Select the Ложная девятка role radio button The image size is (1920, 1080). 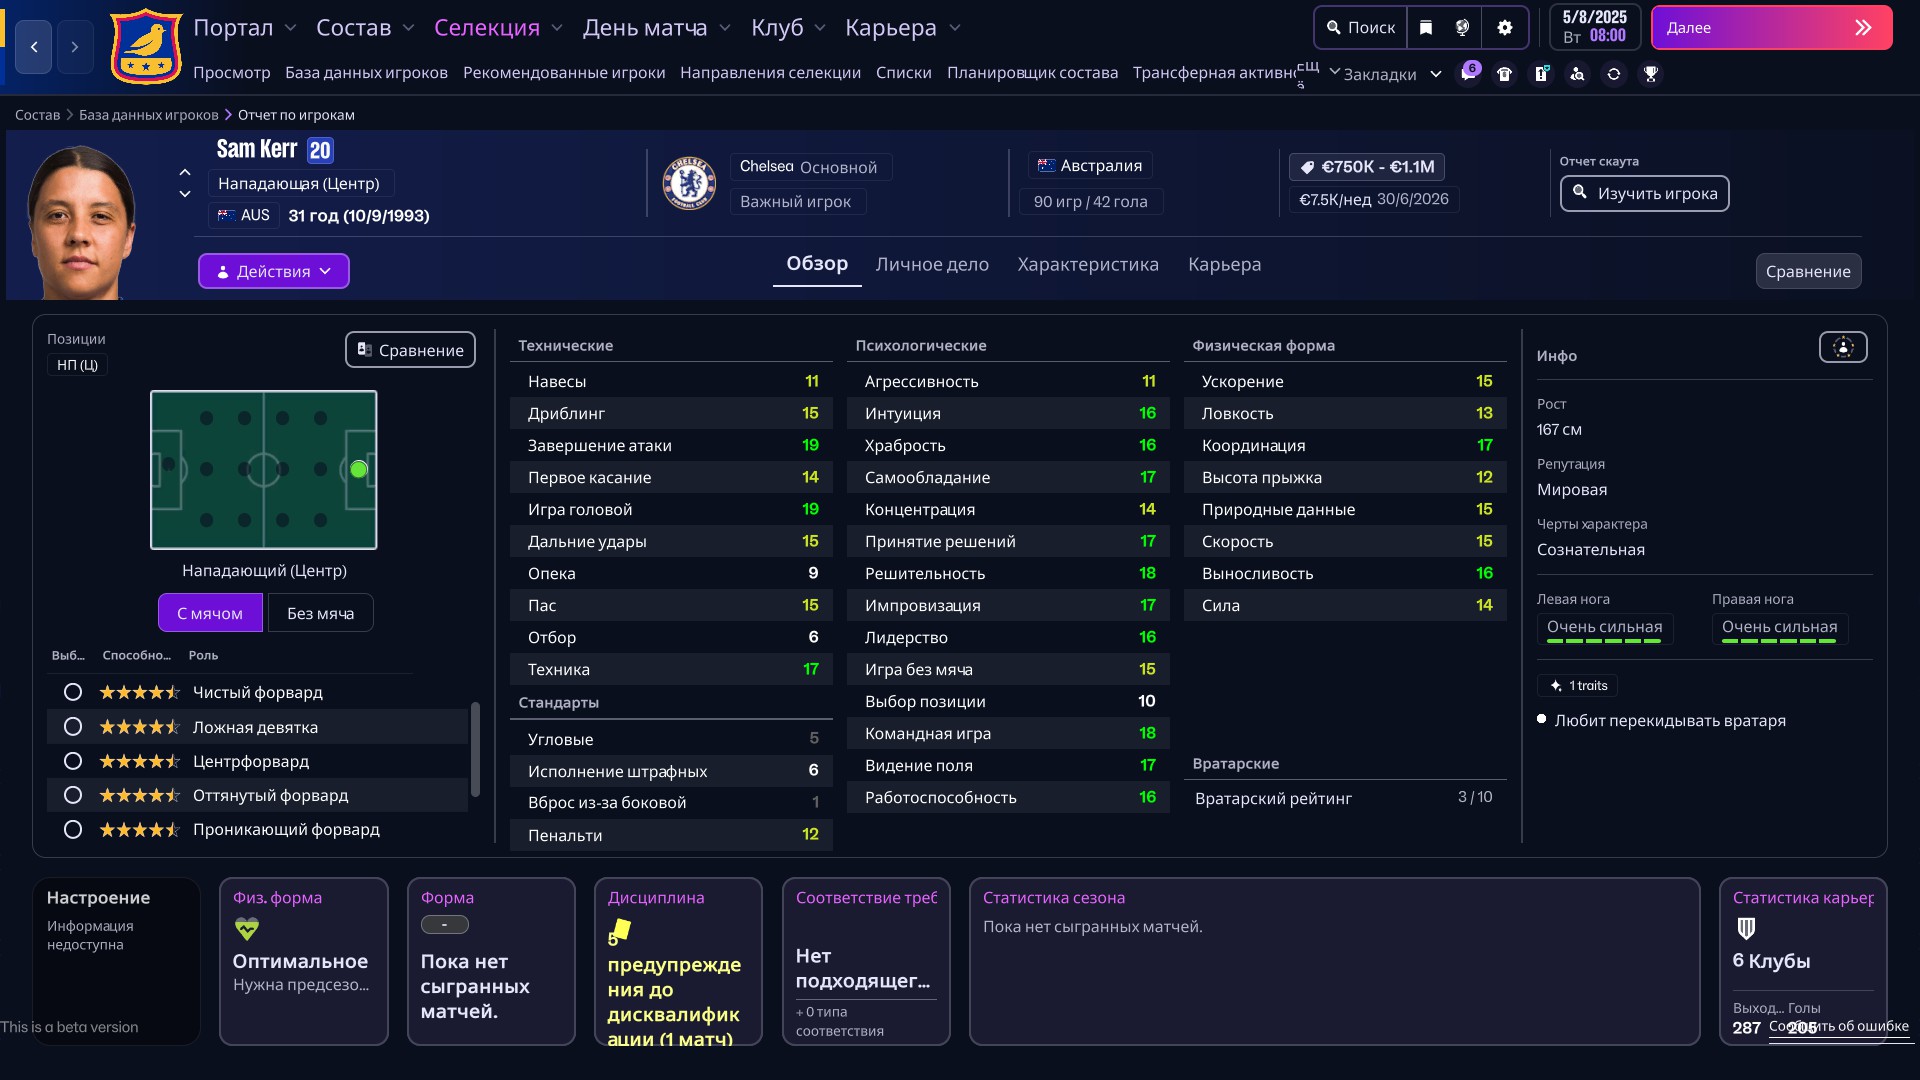point(73,727)
